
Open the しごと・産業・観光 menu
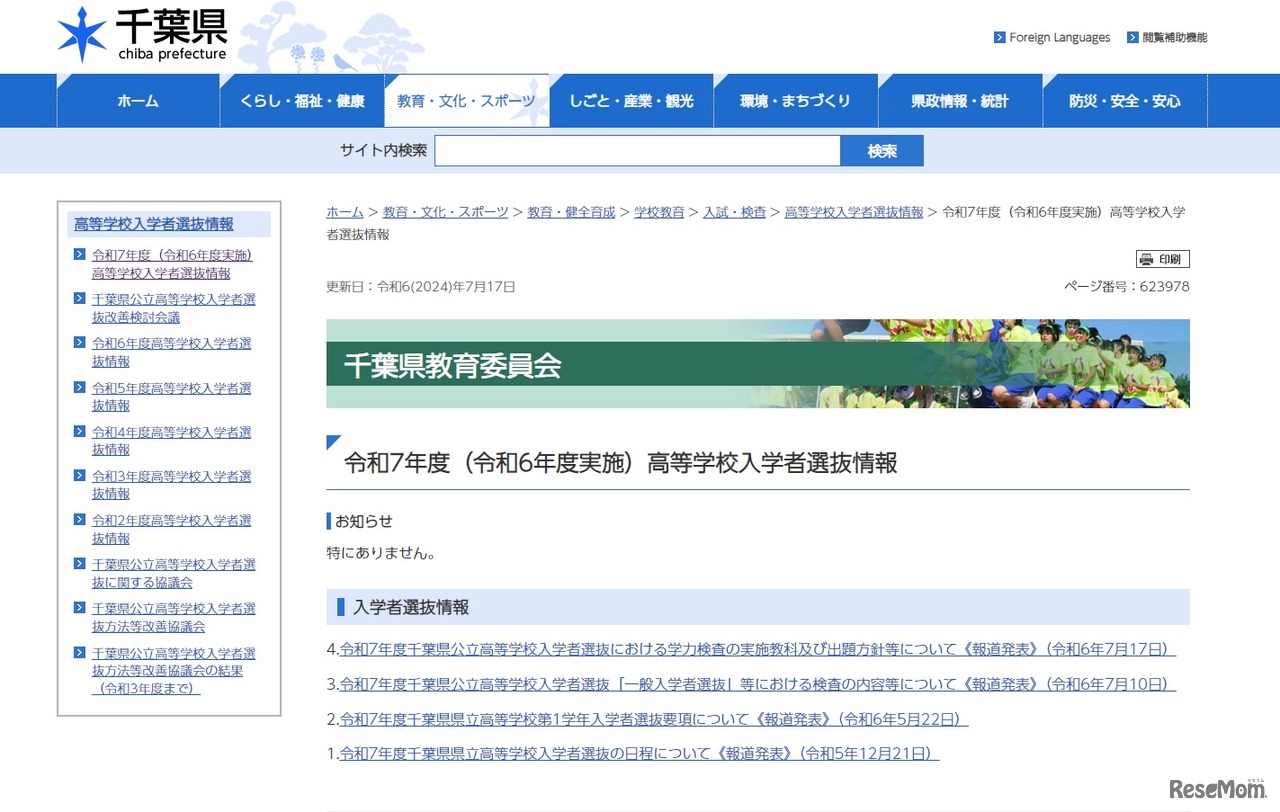pyautogui.click(x=632, y=100)
